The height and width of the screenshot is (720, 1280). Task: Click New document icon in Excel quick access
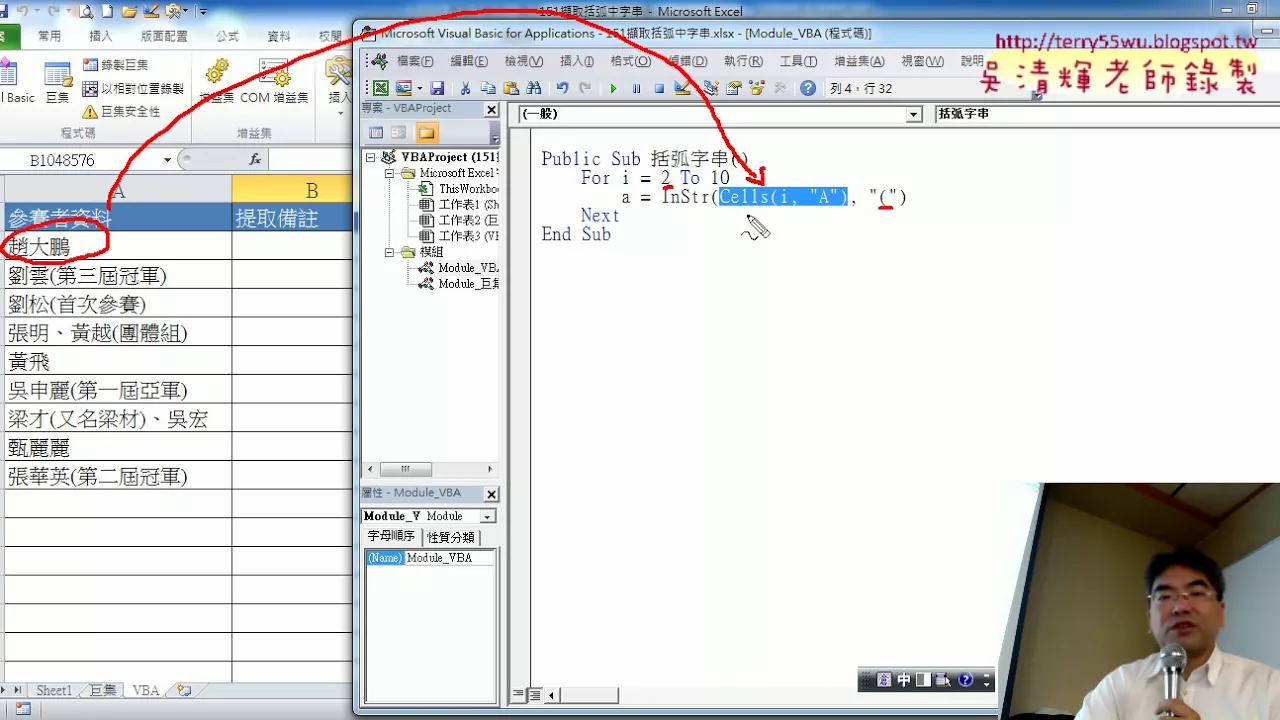pos(108,12)
